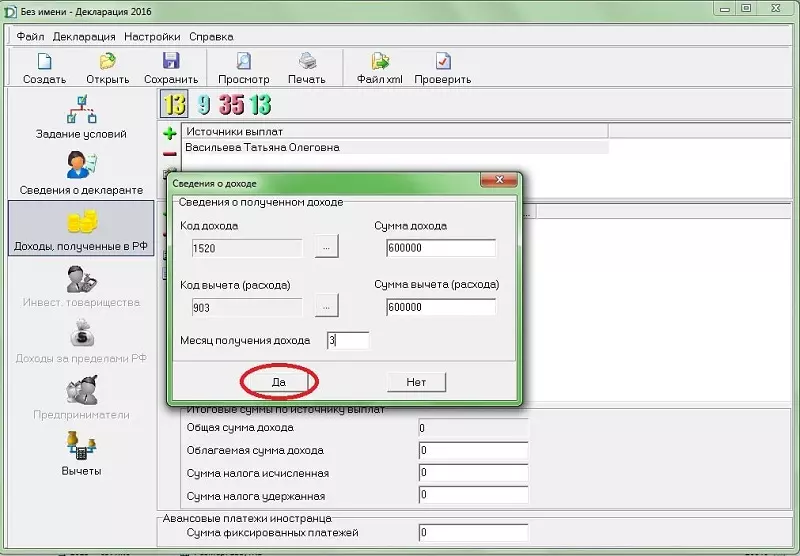Save the declaration with Сохранить

[x=171, y=68]
